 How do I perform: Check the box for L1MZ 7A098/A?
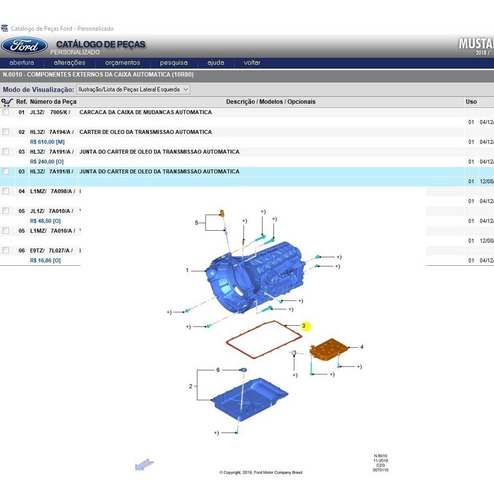pyautogui.click(x=6, y=191)
